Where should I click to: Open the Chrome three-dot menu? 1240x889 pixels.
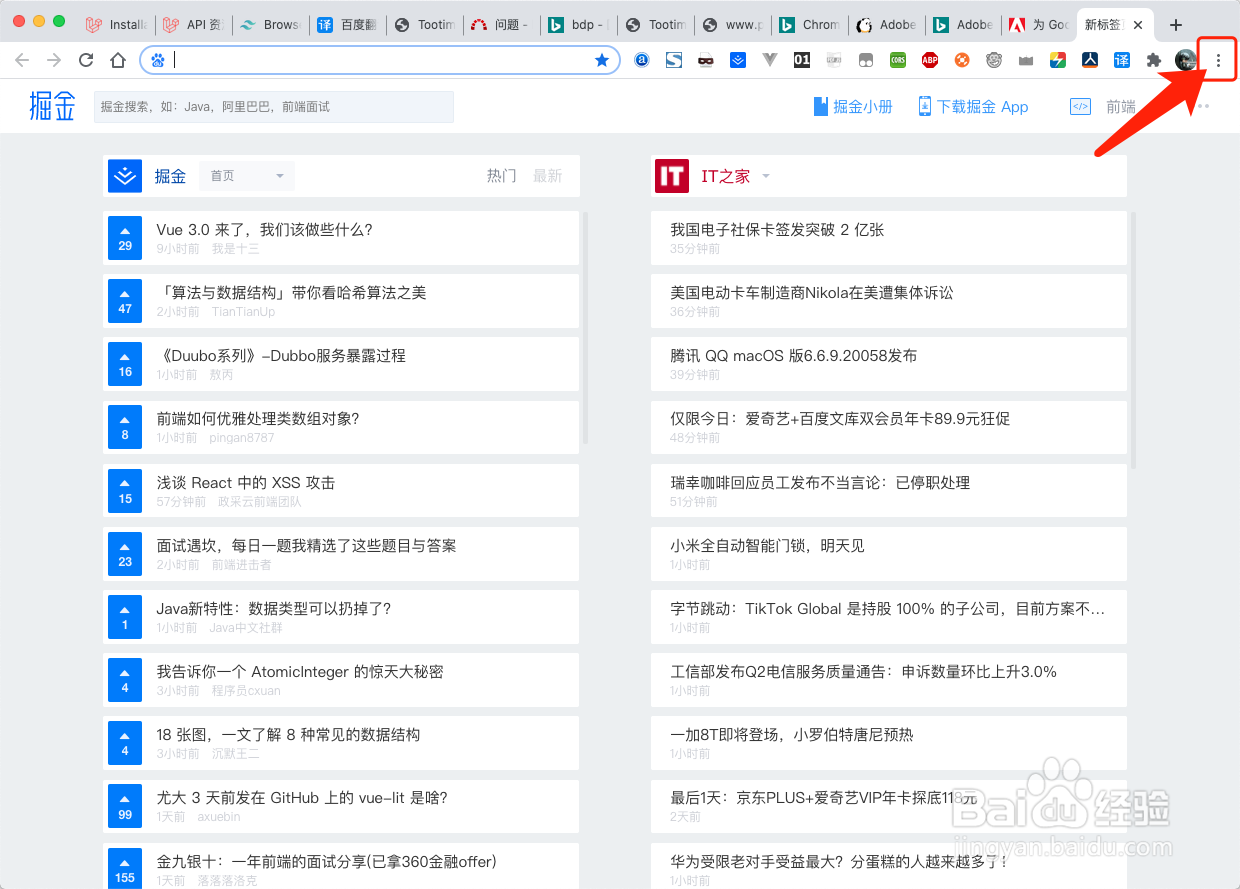point(1218,60)
